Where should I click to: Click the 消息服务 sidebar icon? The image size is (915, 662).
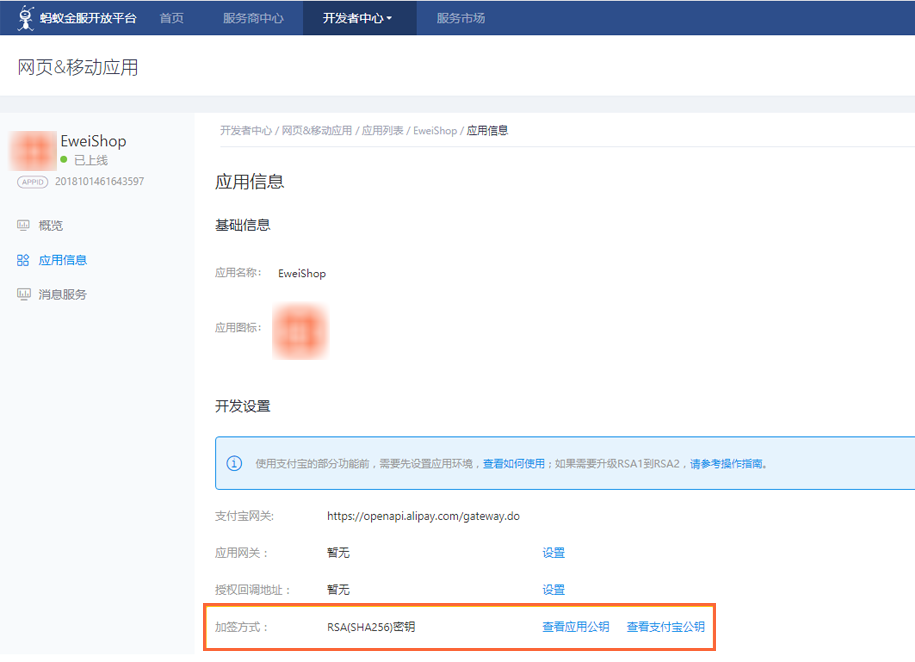coord(23,295)
